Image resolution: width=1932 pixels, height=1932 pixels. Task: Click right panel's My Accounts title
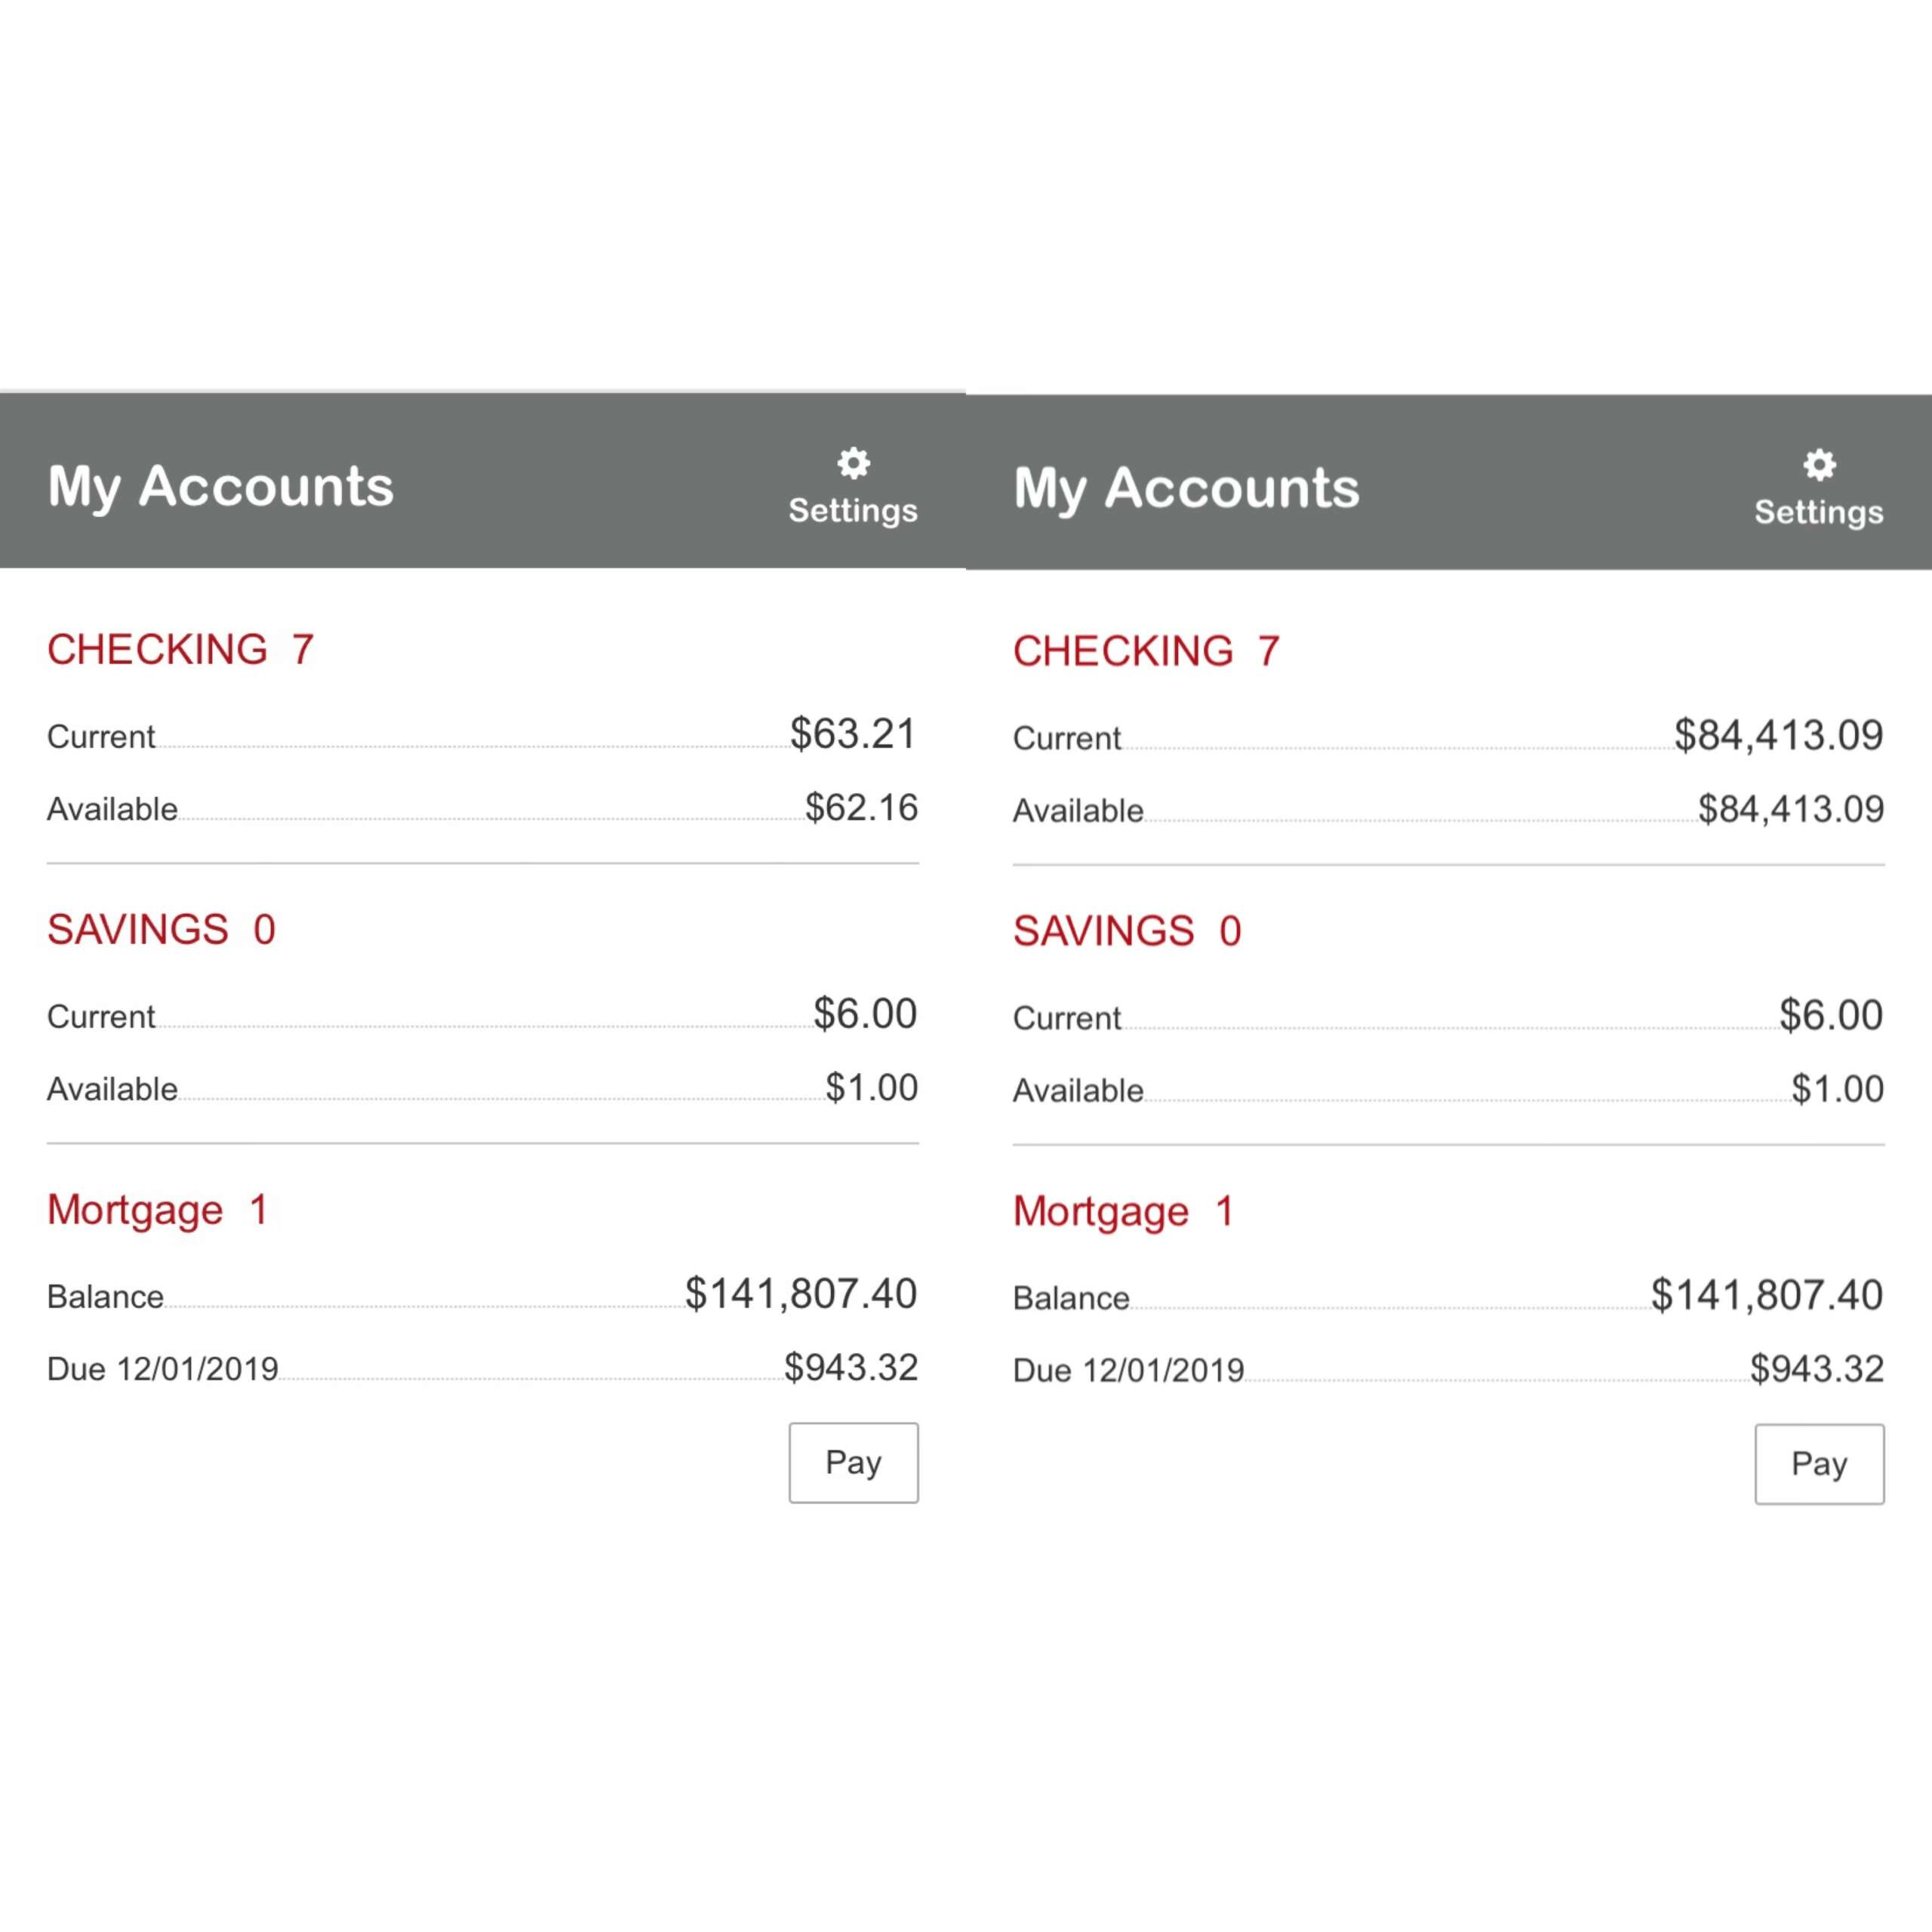coord(1186,489)
